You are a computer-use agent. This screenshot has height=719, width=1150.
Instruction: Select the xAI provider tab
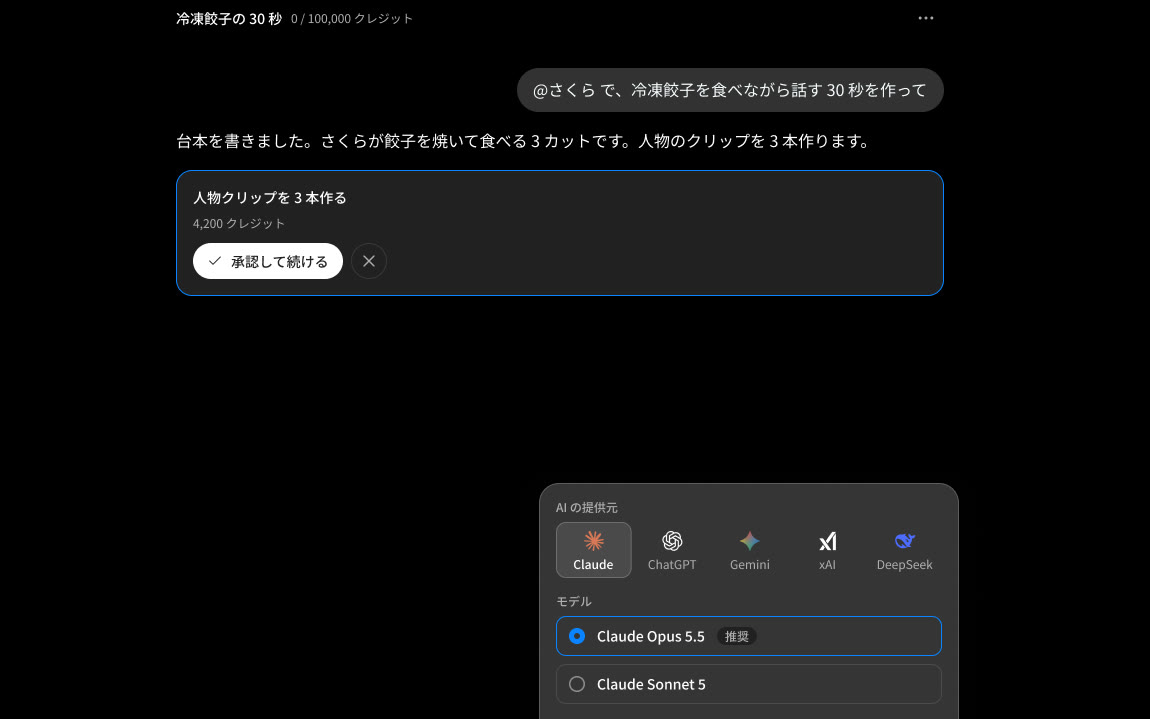[827, 550]
